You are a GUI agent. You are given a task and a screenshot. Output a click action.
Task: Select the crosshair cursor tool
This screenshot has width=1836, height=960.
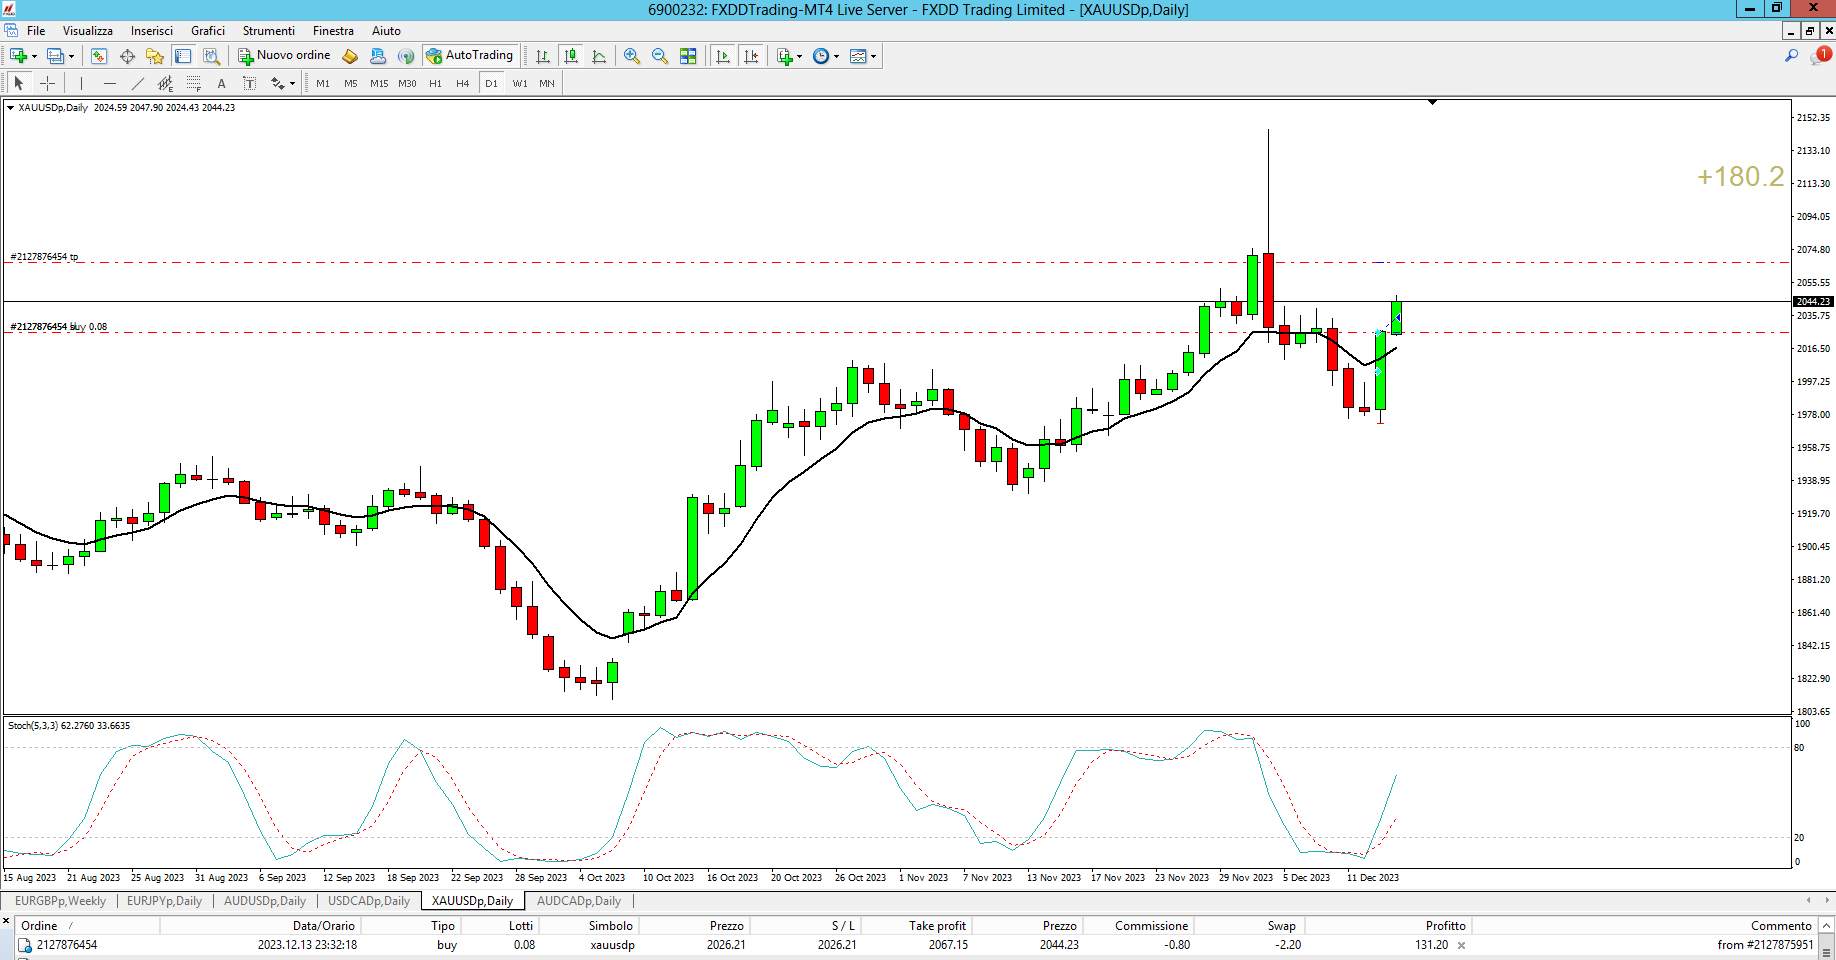(47, 84)
